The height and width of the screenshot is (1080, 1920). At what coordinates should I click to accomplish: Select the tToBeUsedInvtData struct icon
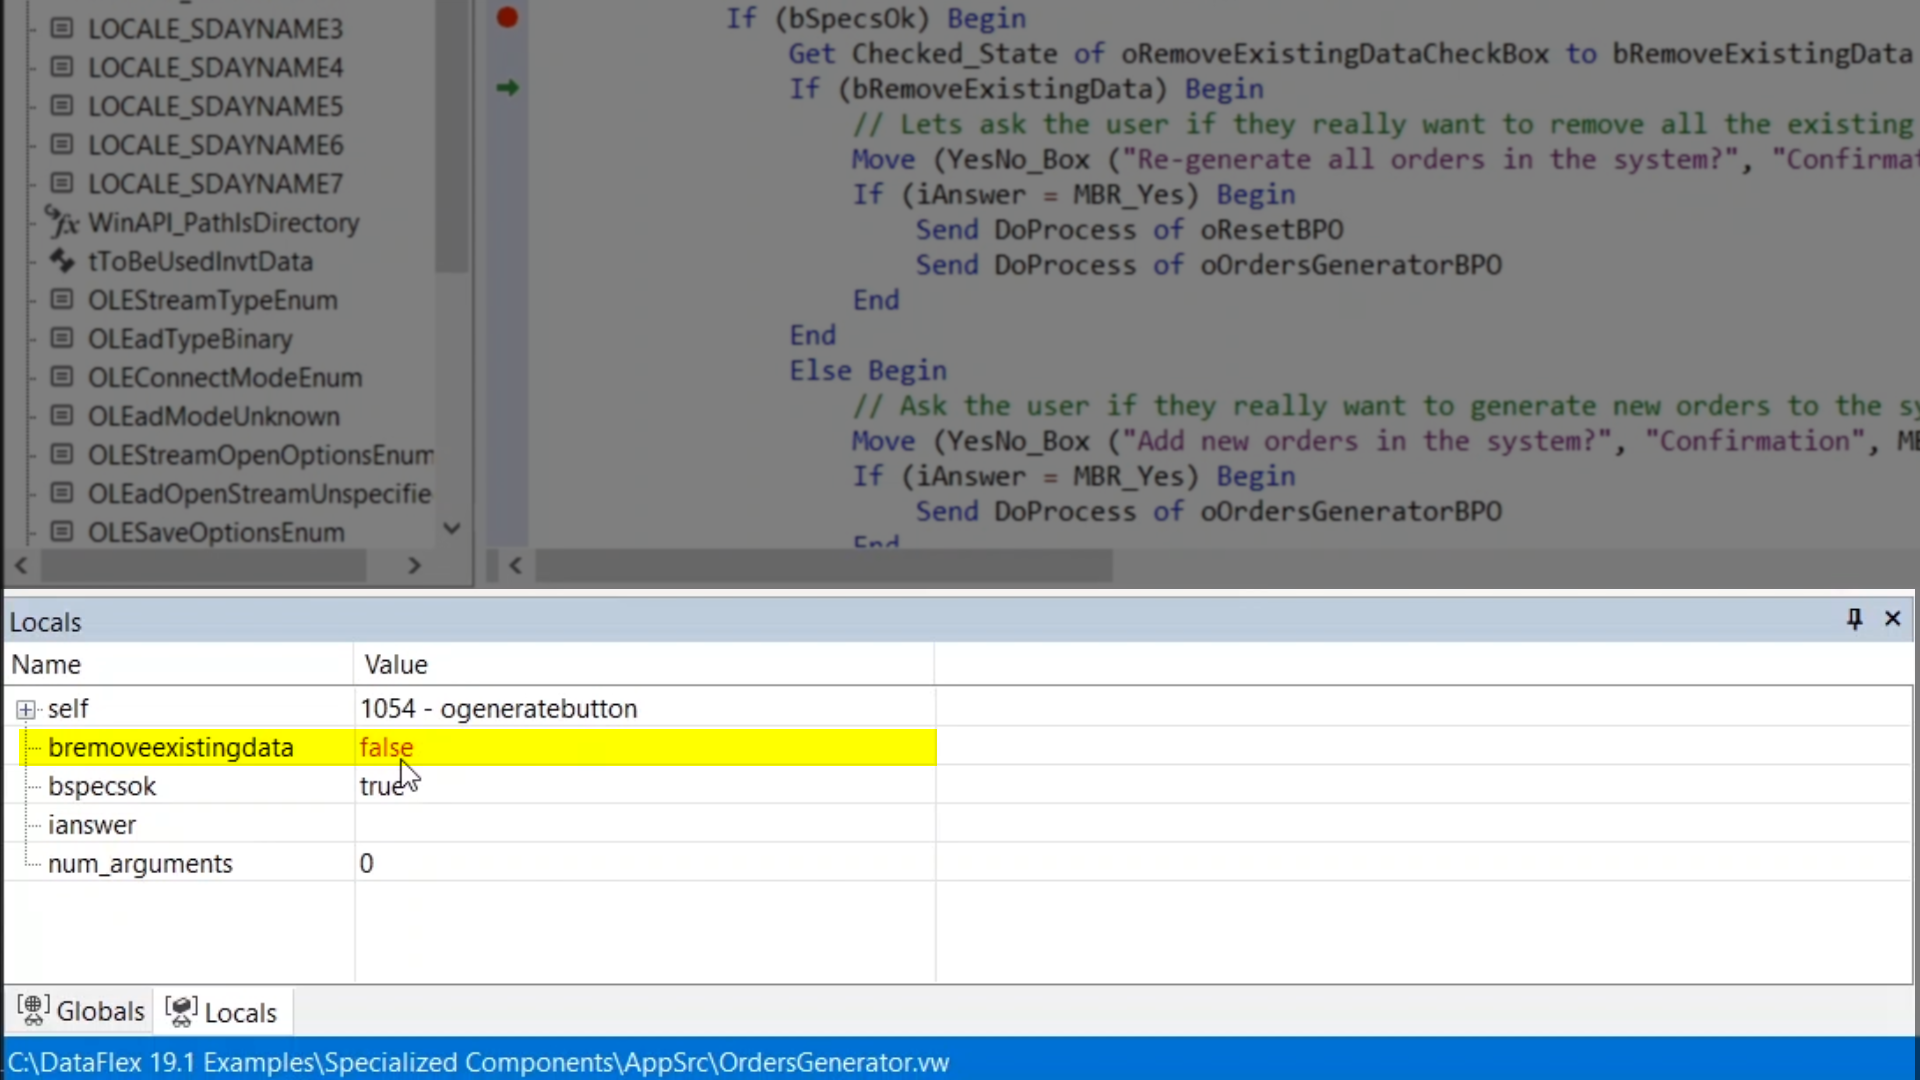[62, 261]
